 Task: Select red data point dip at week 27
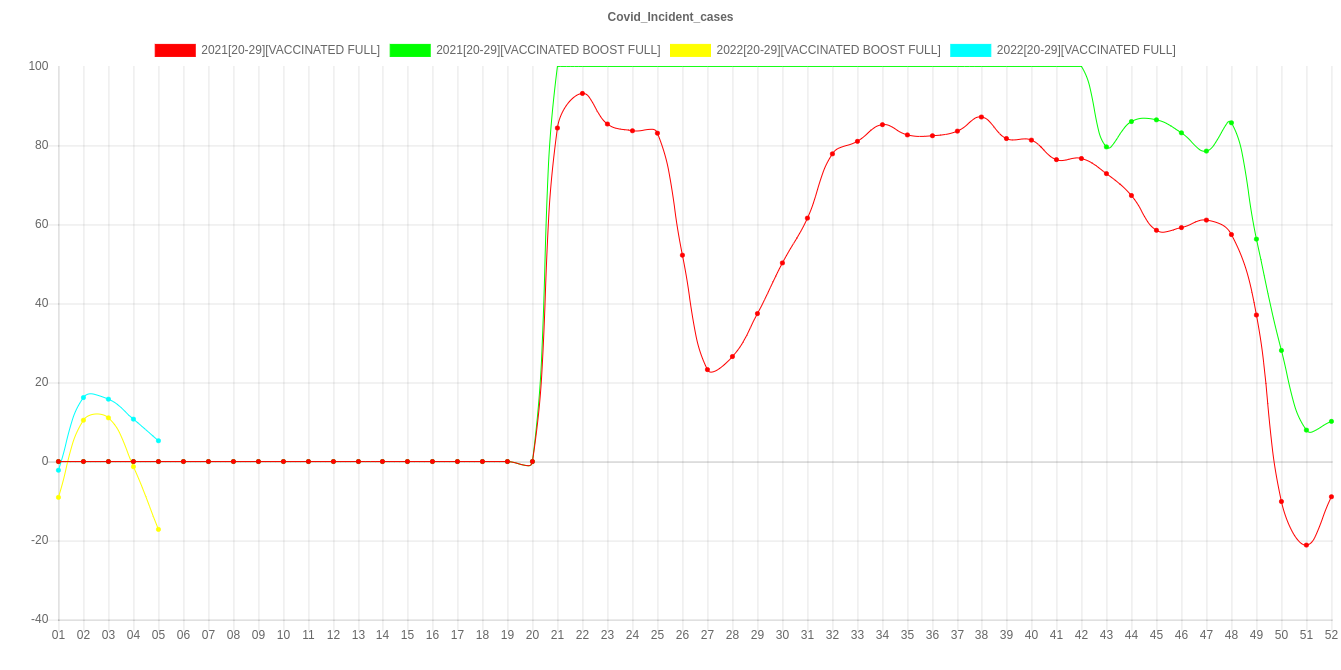coord(707,369)
